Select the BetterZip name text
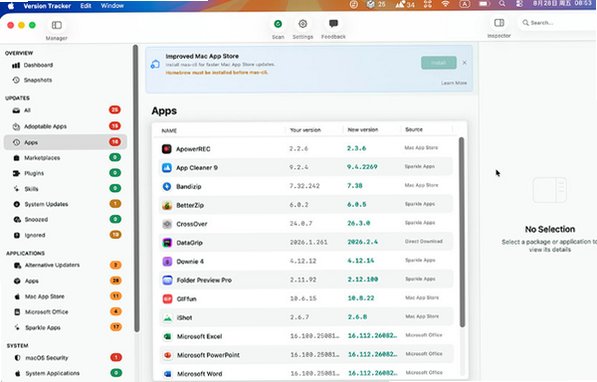The image size is (597, 382). point(190,205)
